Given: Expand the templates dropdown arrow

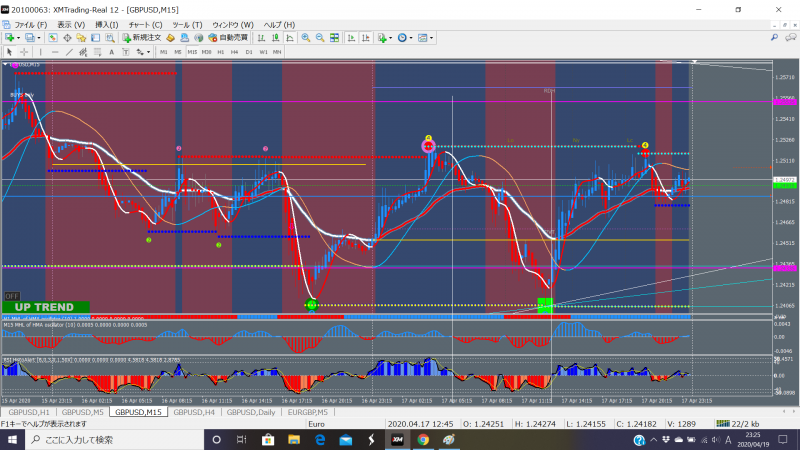Looking at the screenshot, I should pos(432,38).
